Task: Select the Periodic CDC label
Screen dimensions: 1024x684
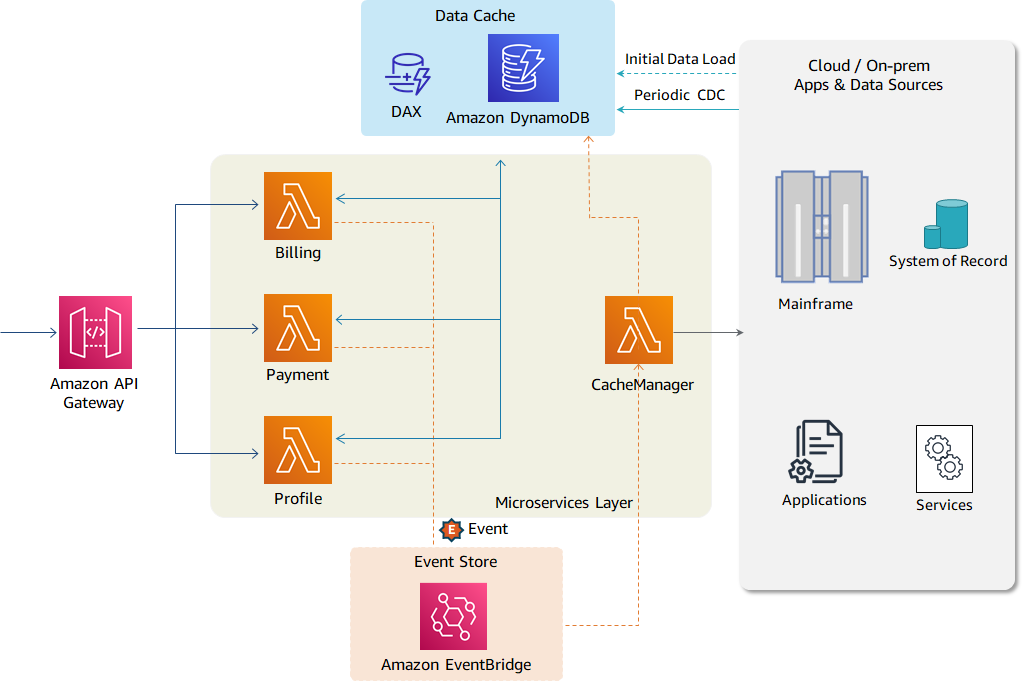Action: tap(680, 94)
